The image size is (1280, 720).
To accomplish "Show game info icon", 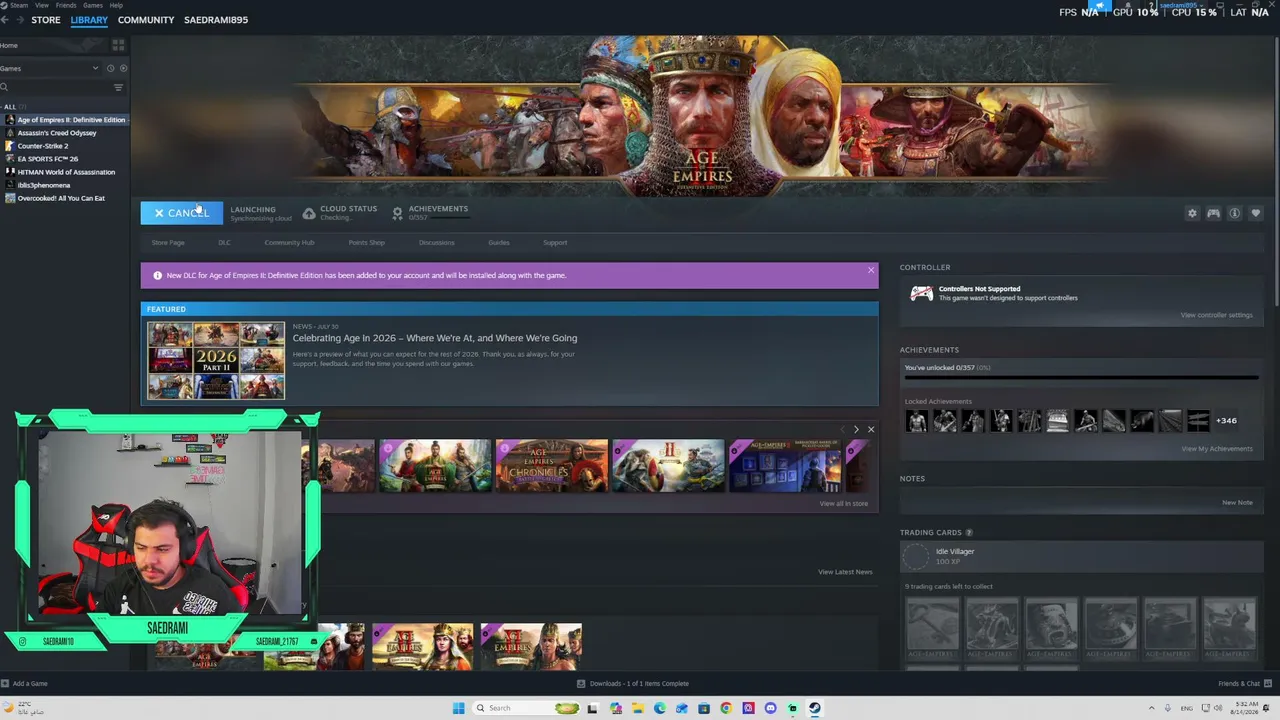I will [x=1234, y=213].
